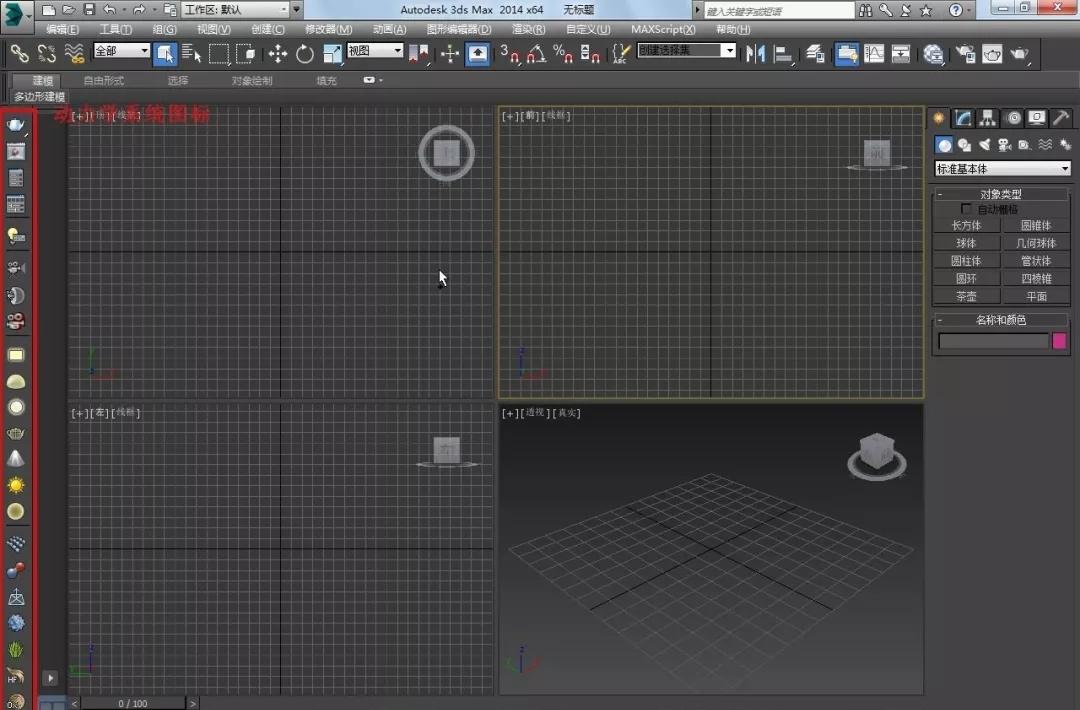Open the reference coordinate system dropdown

[x=371, y=49]
